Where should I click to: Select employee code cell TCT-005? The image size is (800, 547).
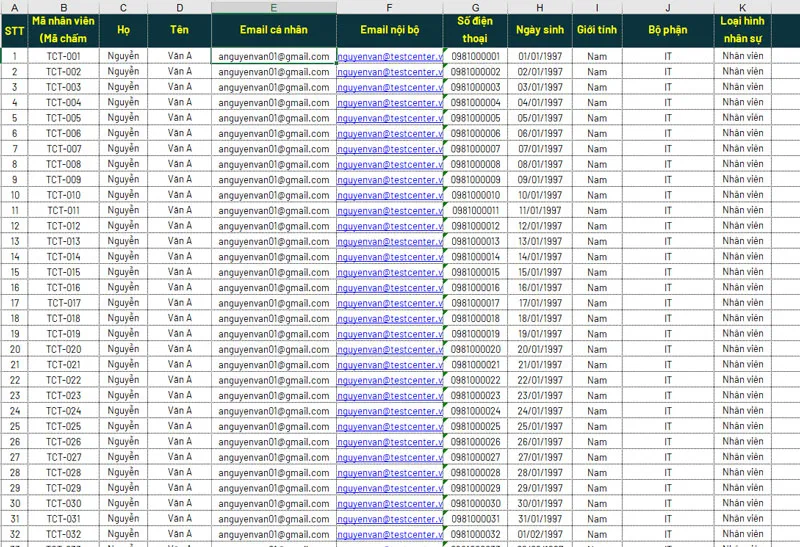(x=64, y=118)
